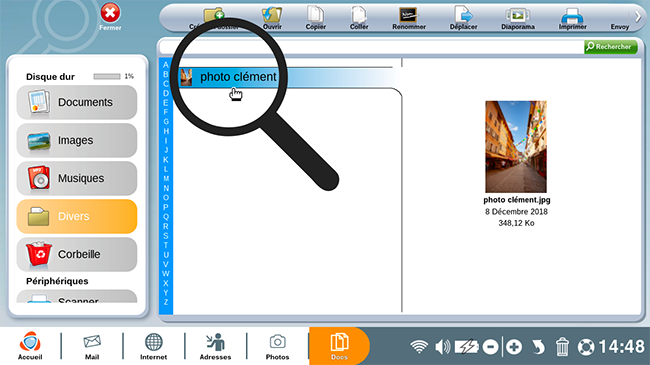Click into the file search field
The image size is (650, 365).
(372, 47)
